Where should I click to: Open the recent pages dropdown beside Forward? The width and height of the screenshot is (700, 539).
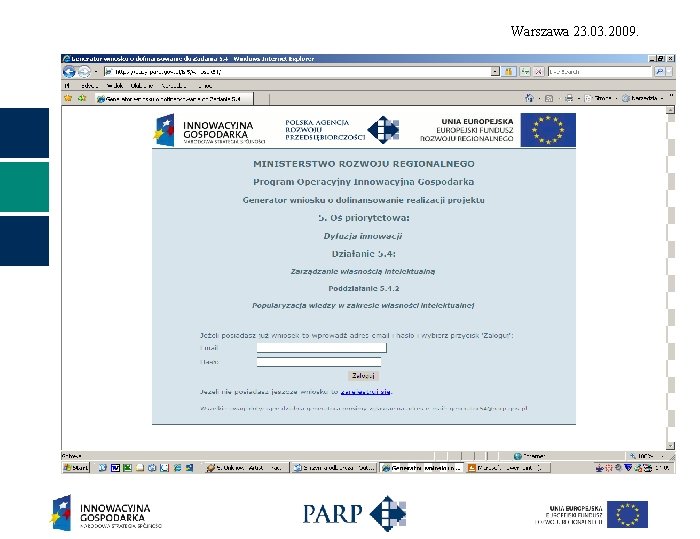[96, 72]
